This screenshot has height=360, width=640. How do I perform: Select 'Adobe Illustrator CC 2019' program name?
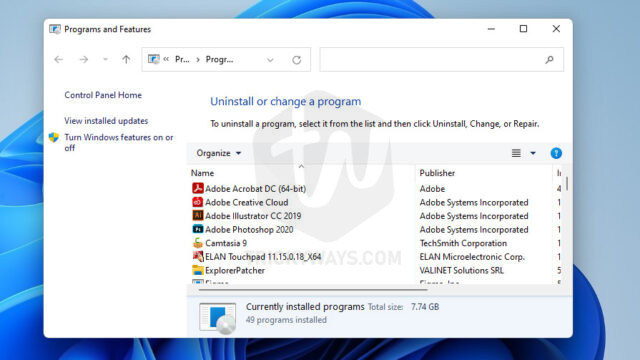(x=253, y=216)
